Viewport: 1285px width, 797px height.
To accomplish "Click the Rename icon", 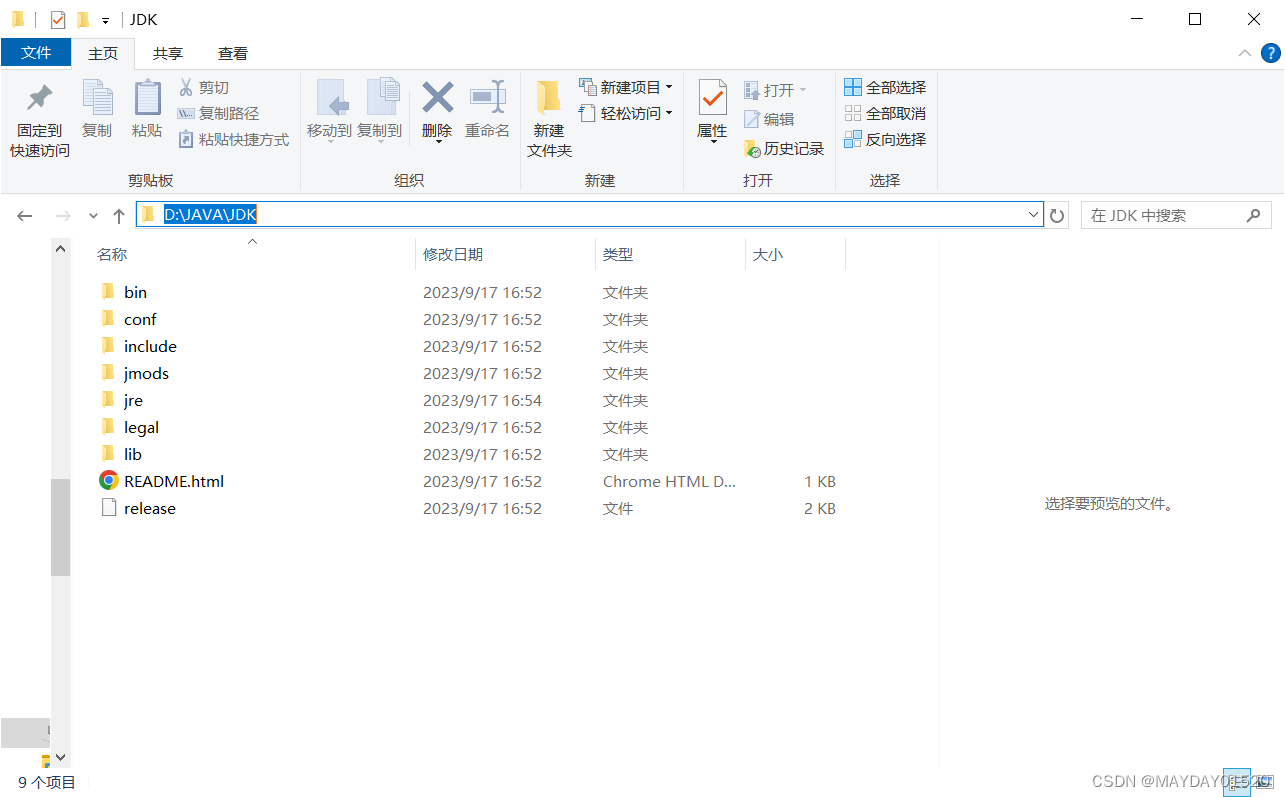I will 487,98.
